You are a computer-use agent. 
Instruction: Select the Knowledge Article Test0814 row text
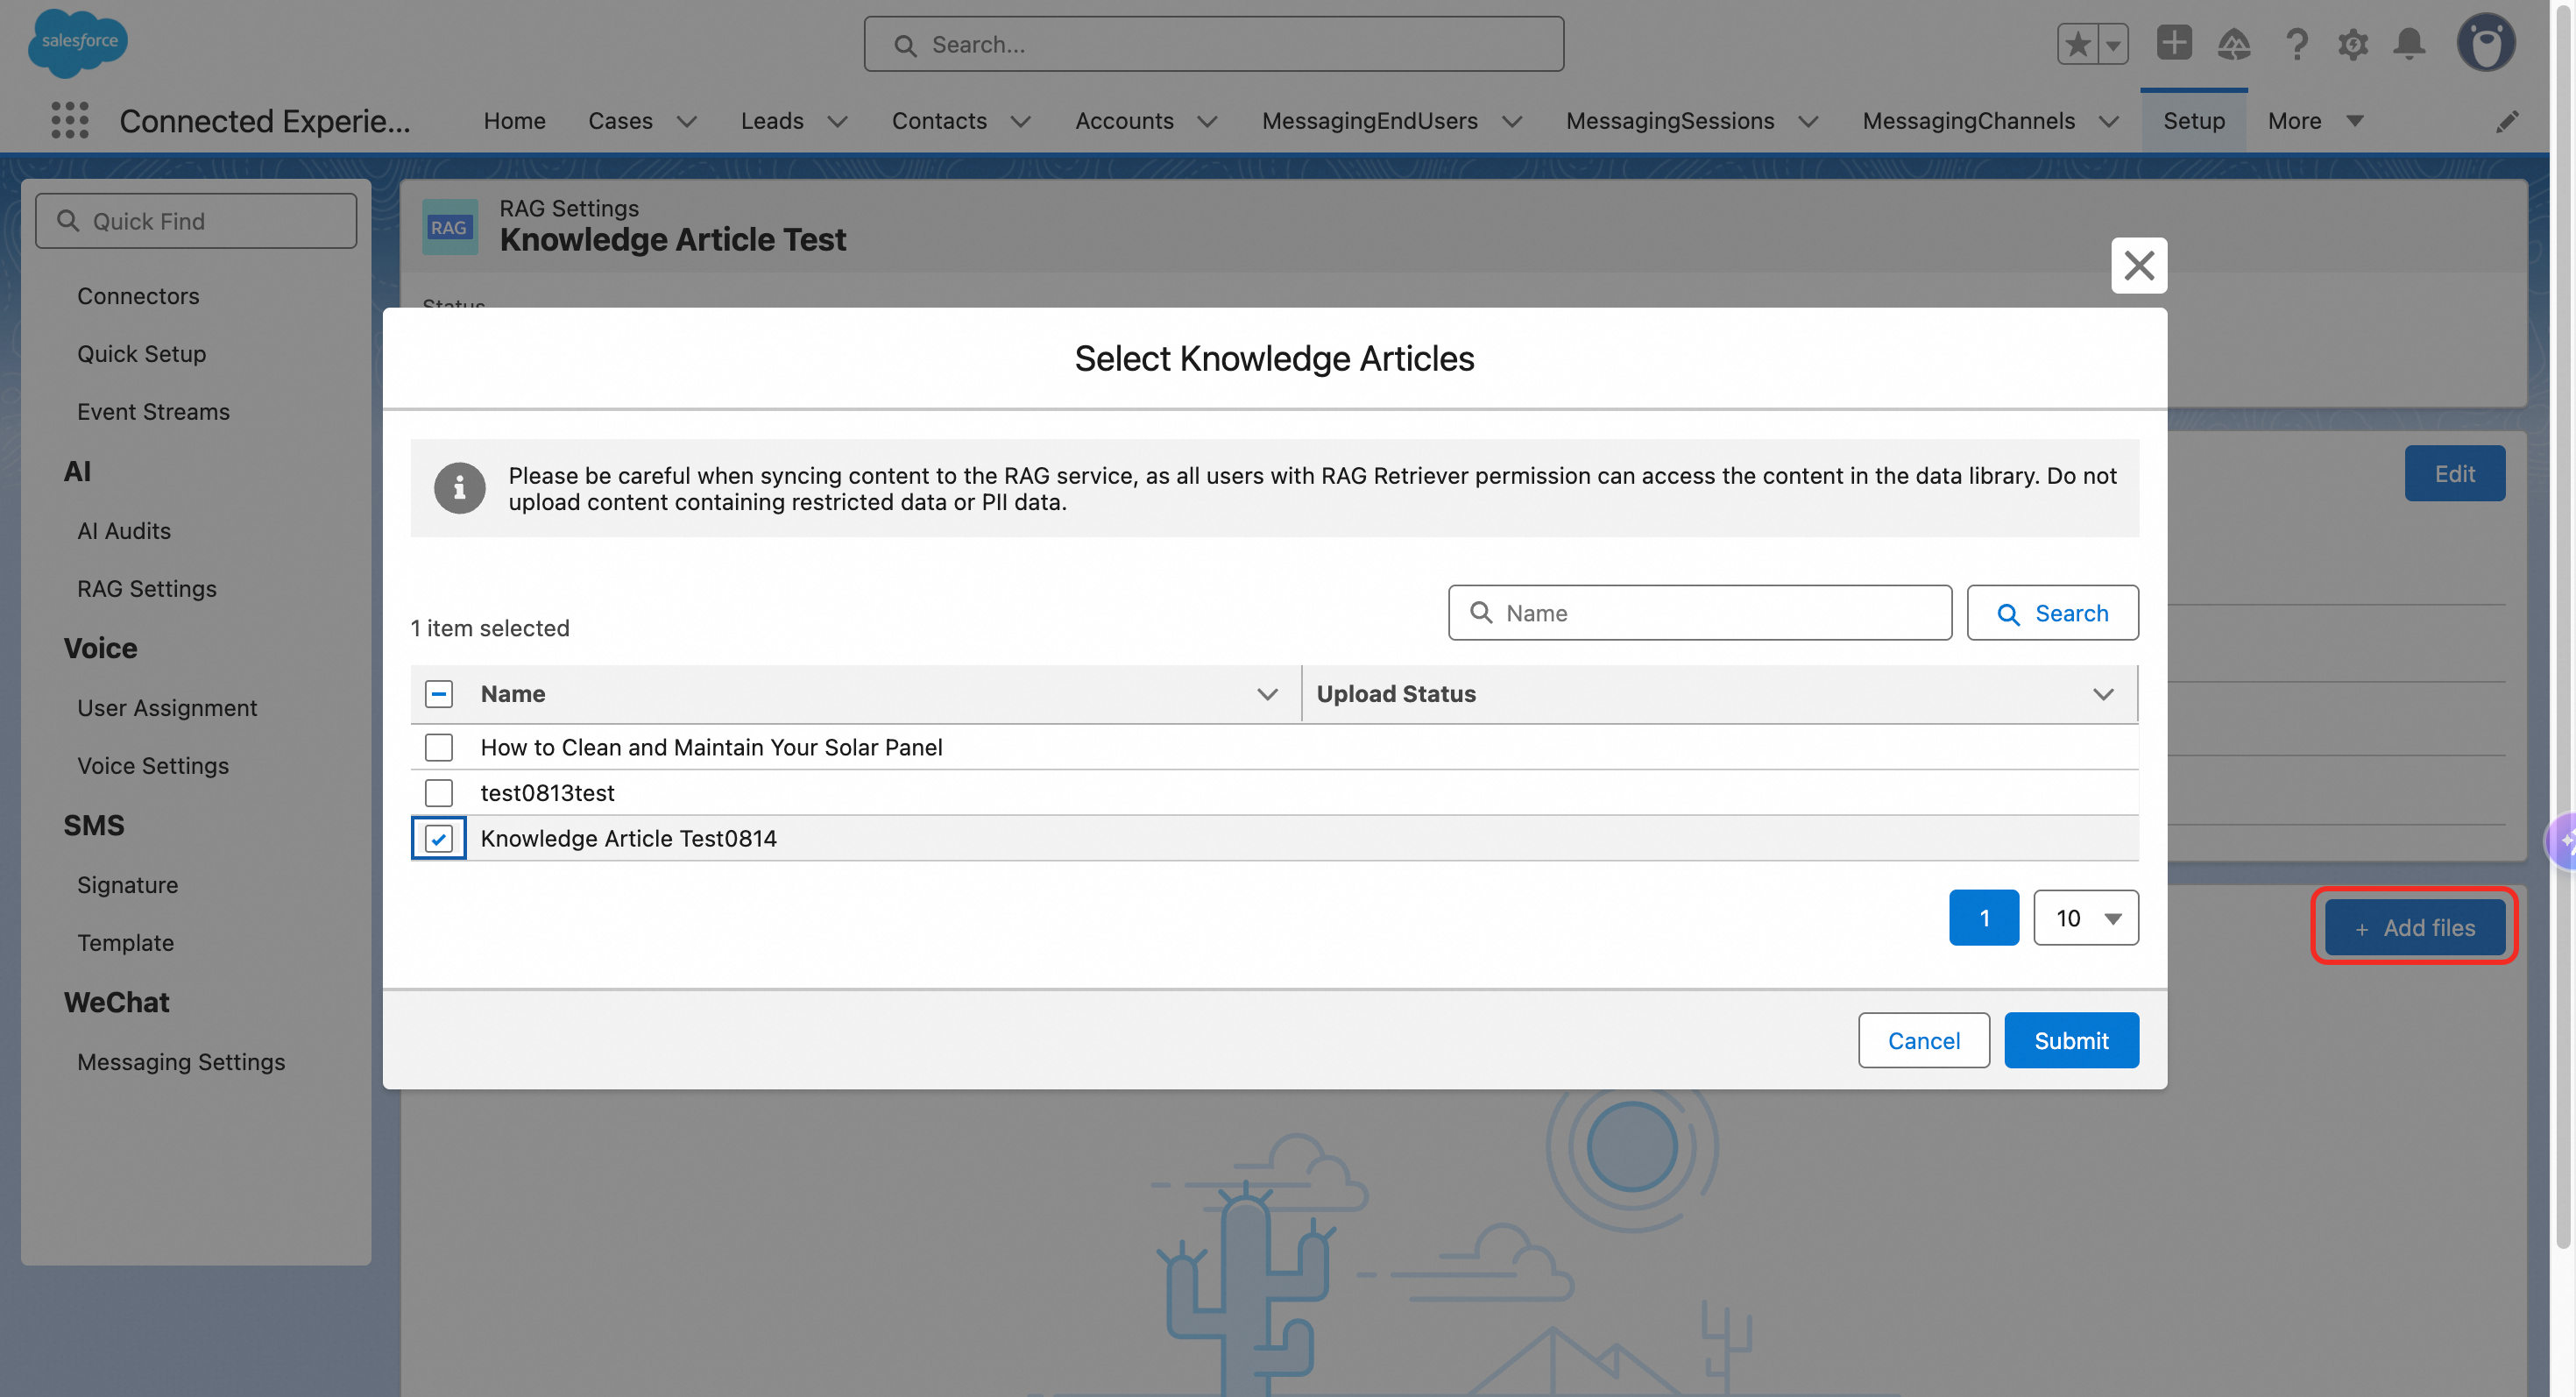click(x=629, y=838)
